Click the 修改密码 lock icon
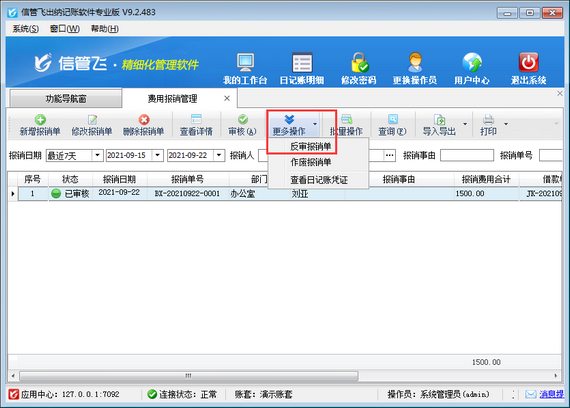The width and height of the screenshot is (570, 408). click(359, 63)
